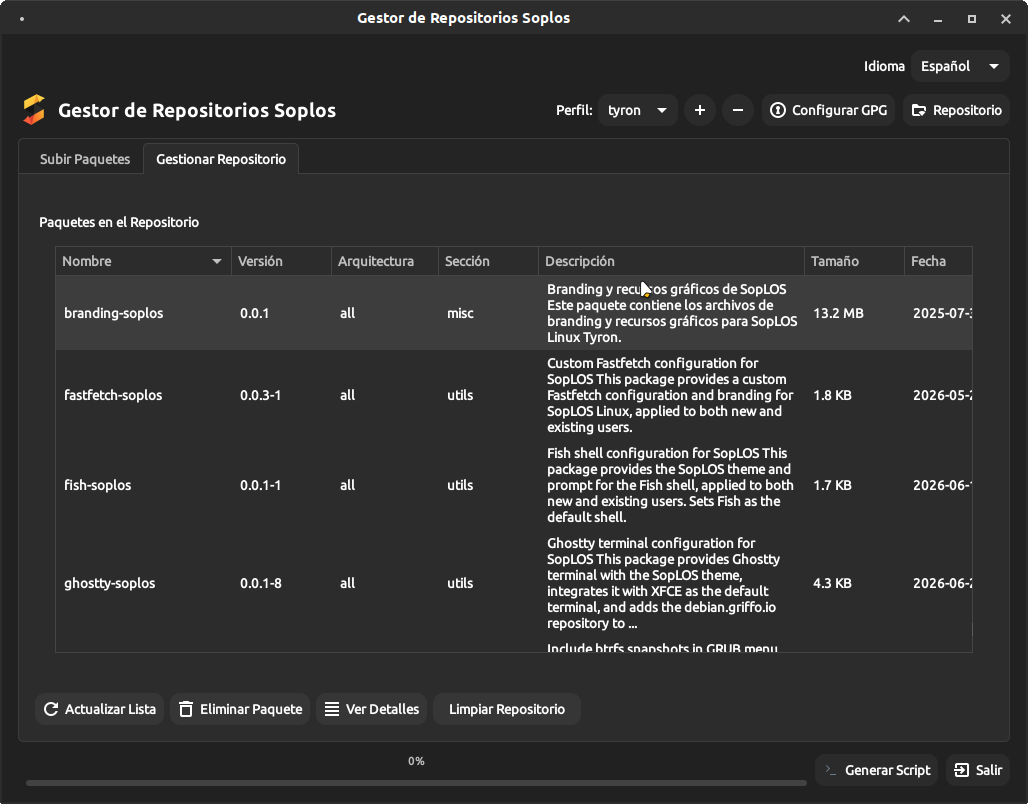The image size is (1028, 804).
Task: Click the 2026-05 date cell
Action: (942, 395)
